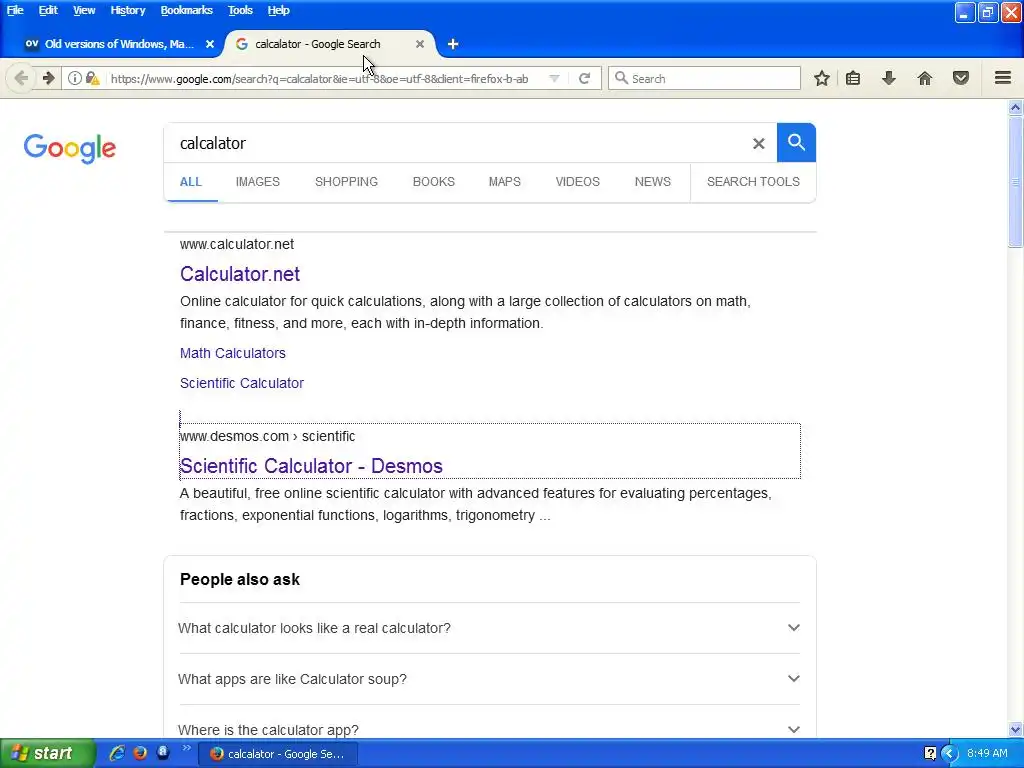Image resolution: width=1024 pixels, height=768 pixels.
Task: Go to the Home page icon
Action: click(x=925, y=78)
